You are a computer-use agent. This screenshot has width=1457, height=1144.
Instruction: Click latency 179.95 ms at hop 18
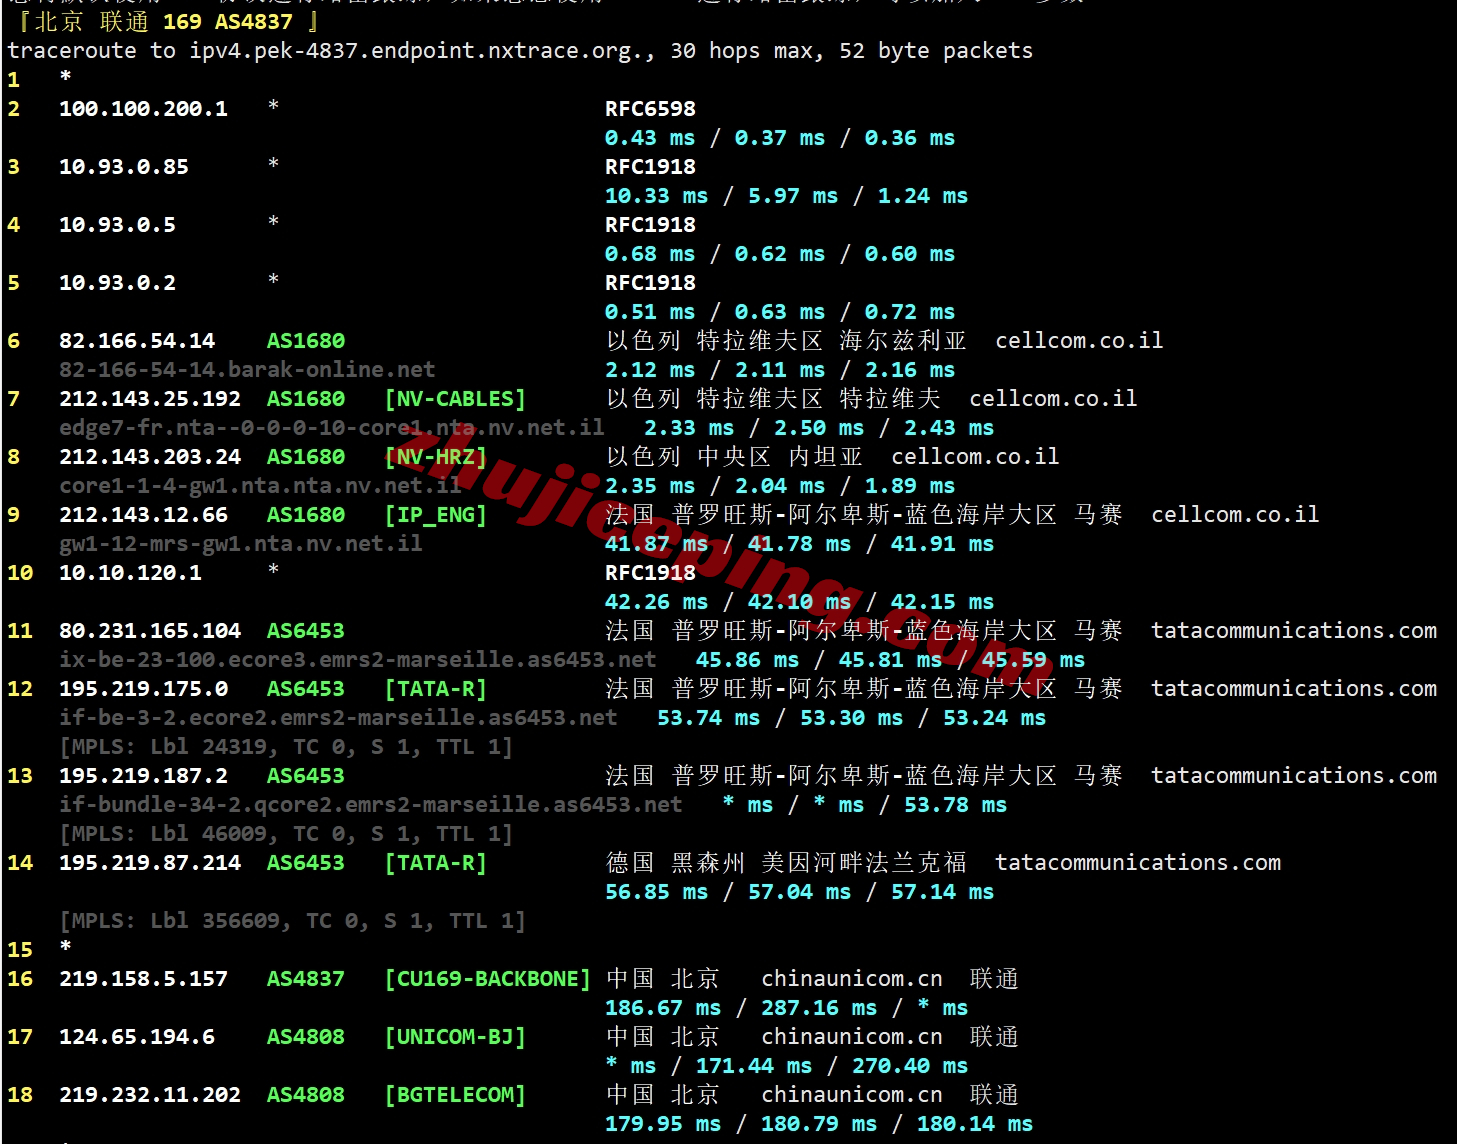click(x=663, y=1124)
